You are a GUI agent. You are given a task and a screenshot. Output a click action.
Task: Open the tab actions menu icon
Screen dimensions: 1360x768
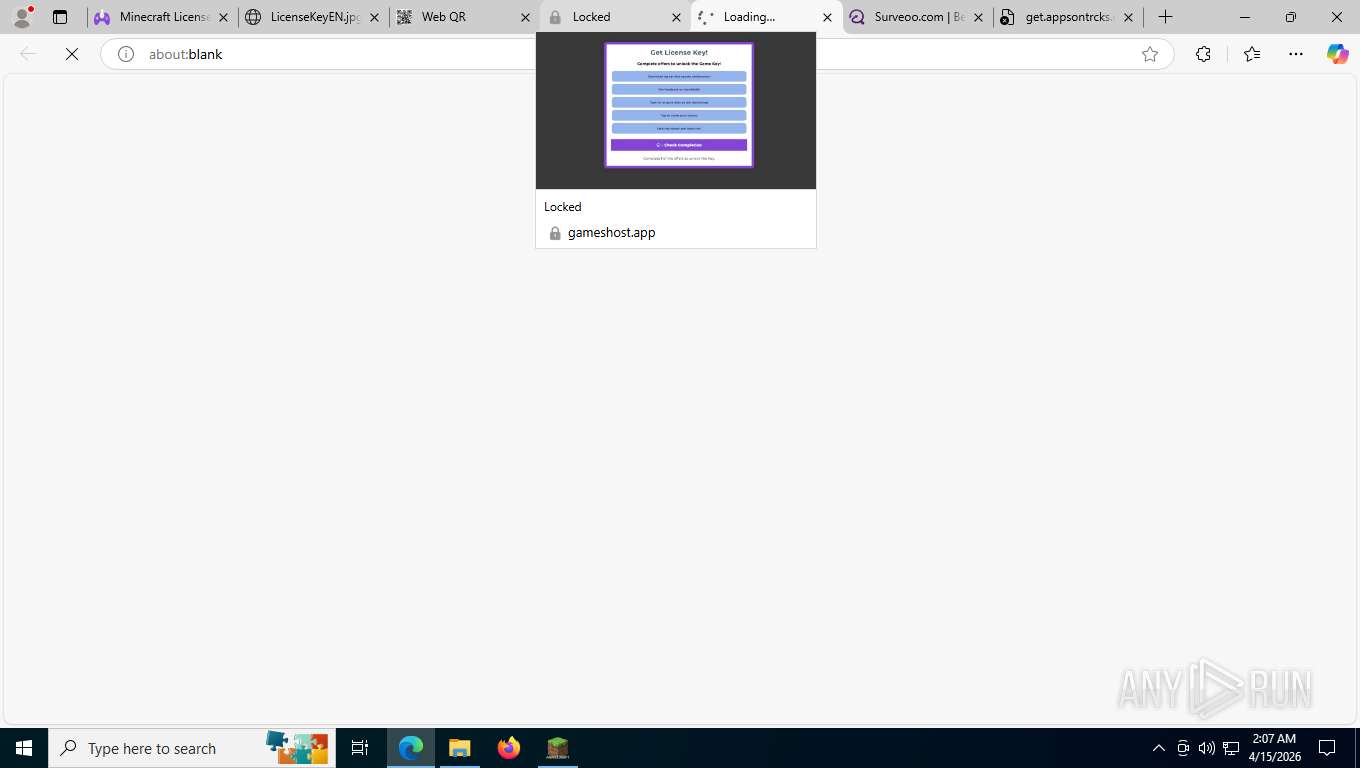point(60,17)
